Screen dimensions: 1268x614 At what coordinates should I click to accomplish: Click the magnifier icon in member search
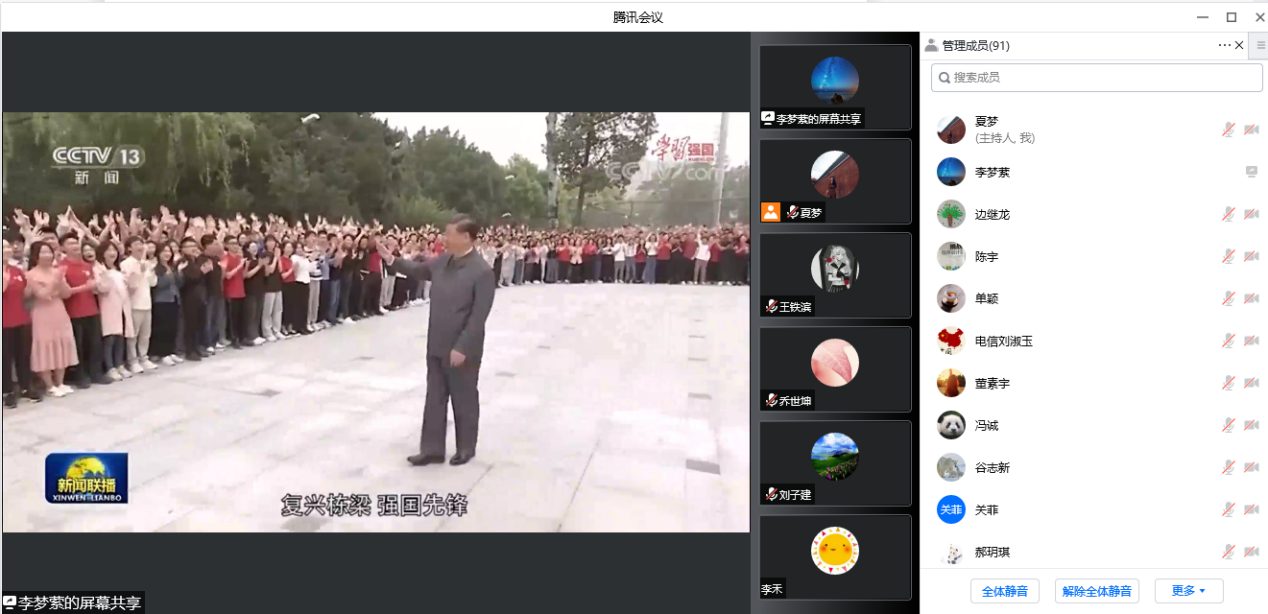943,77
